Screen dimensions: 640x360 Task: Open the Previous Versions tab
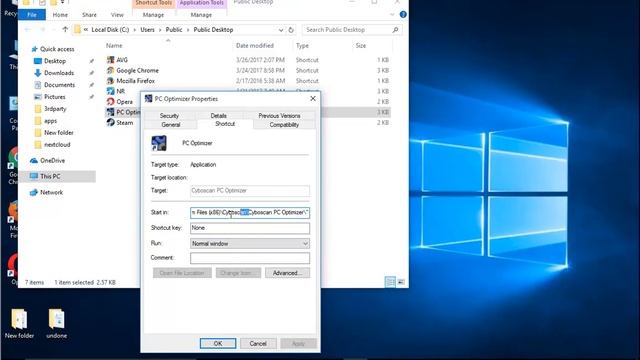[279, 116]
